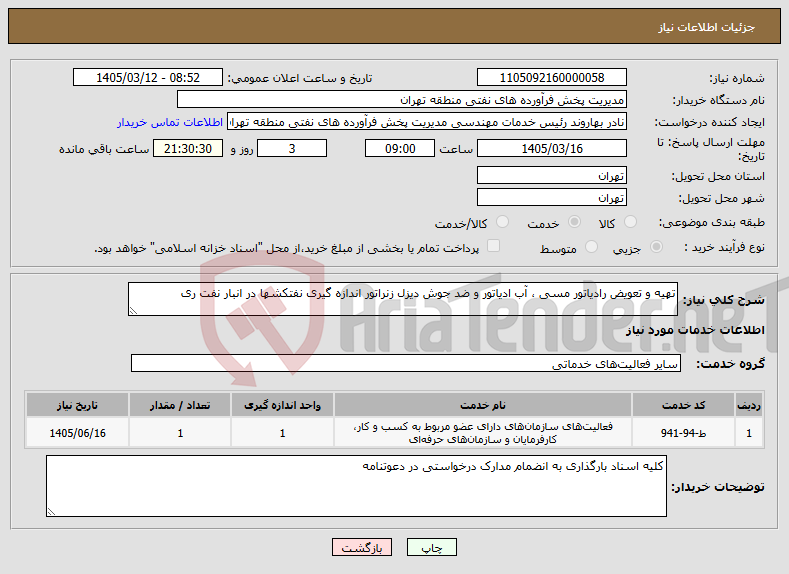Image resolution: width=789 pixels, height=574 pixels.
Task: Click the description textarea resize handle
Action: (133, 310)
